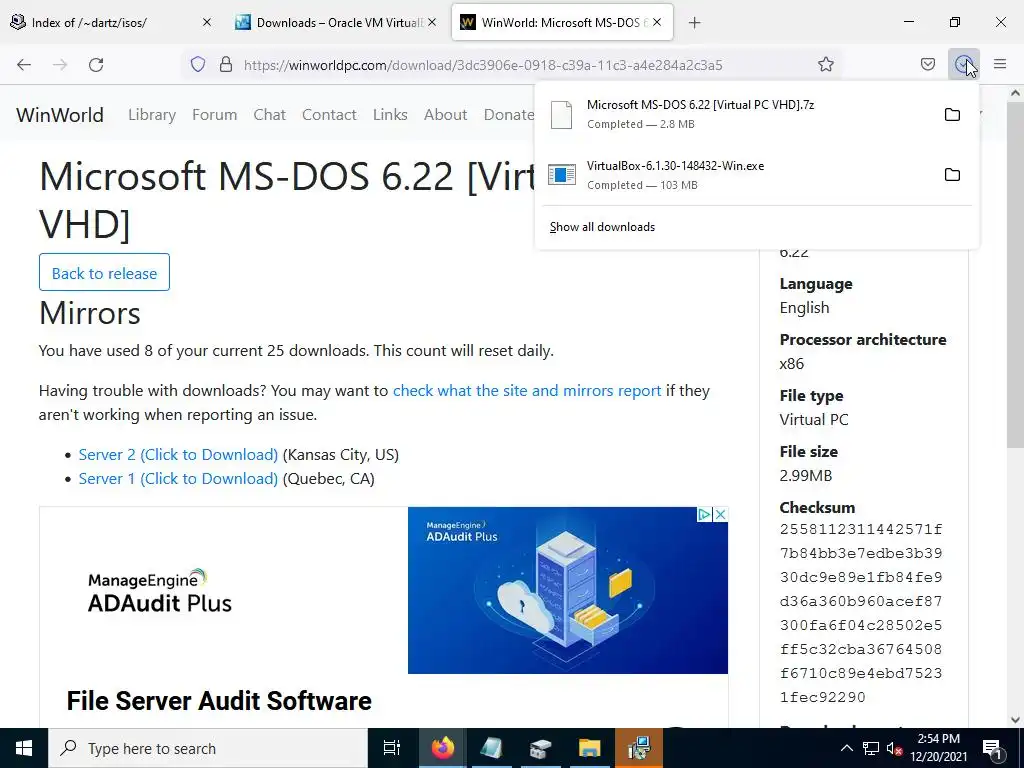This screenshot has width=1024, height=768.
Task: Open the Library menu item
Action: click(x=152, y=115)
